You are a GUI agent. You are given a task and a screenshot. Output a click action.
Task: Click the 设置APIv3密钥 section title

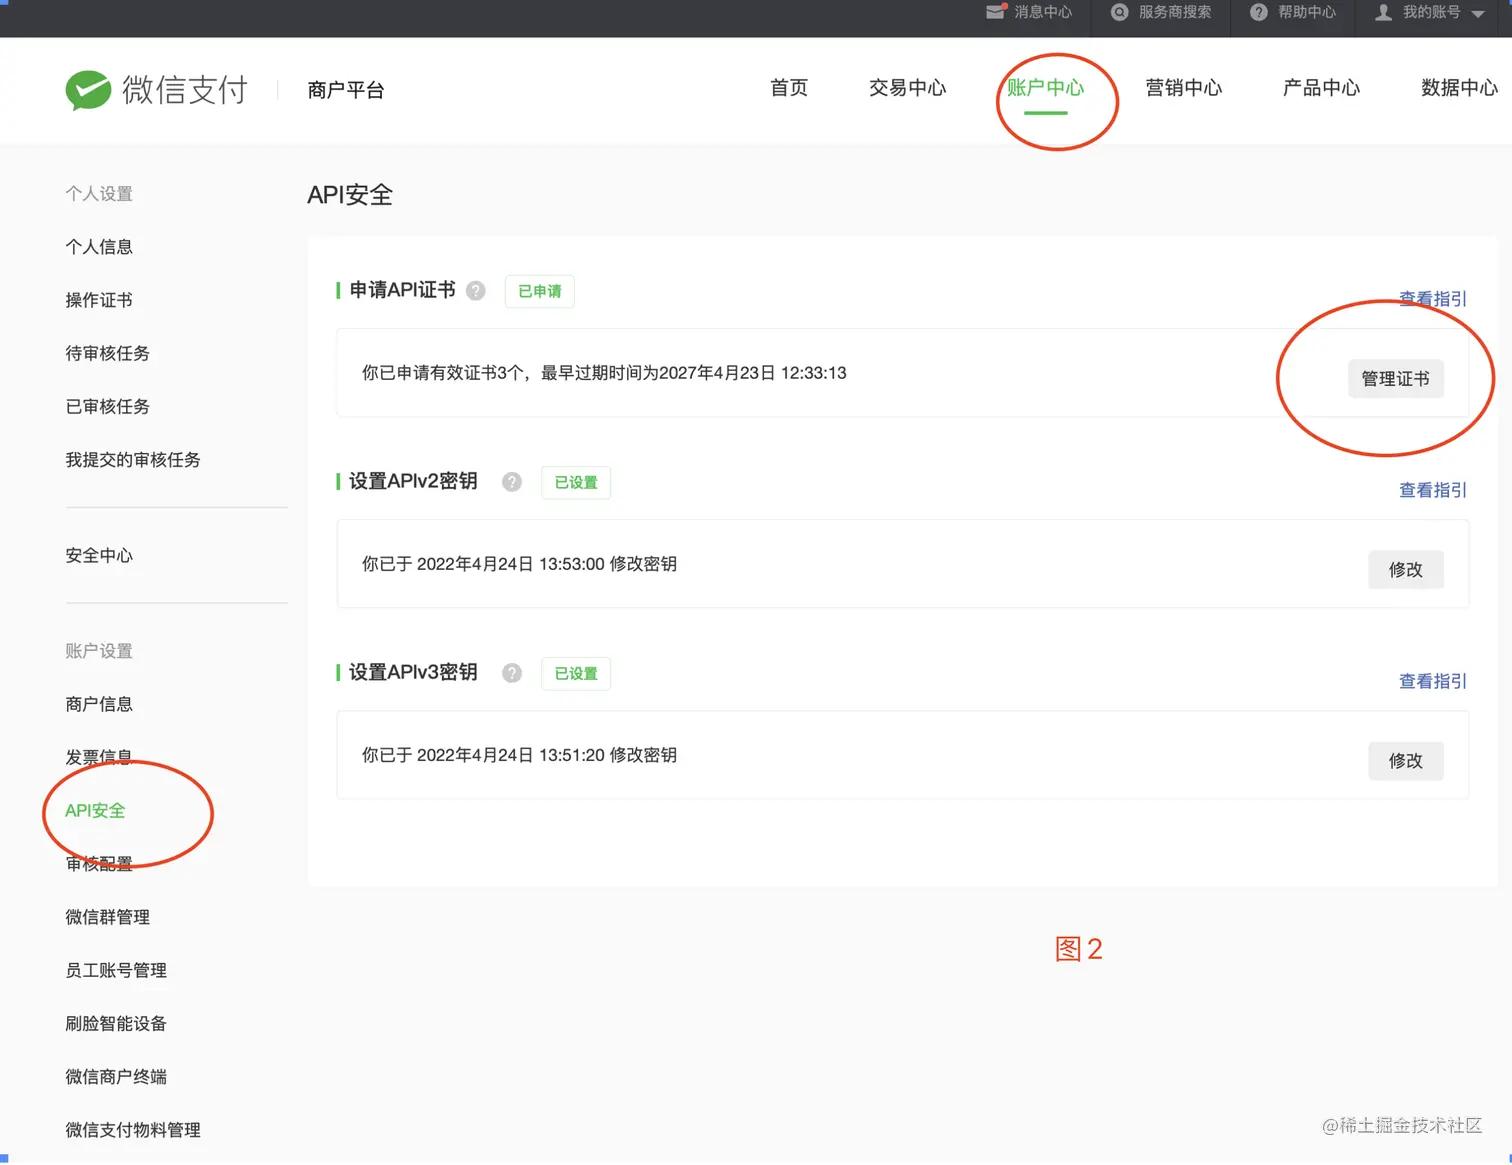[413, 672]
